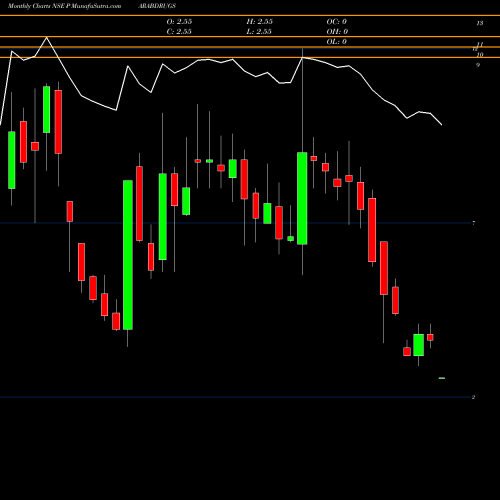Select the close price 'C: 2.55' value
500x500 pixels.
click(179, 32)
